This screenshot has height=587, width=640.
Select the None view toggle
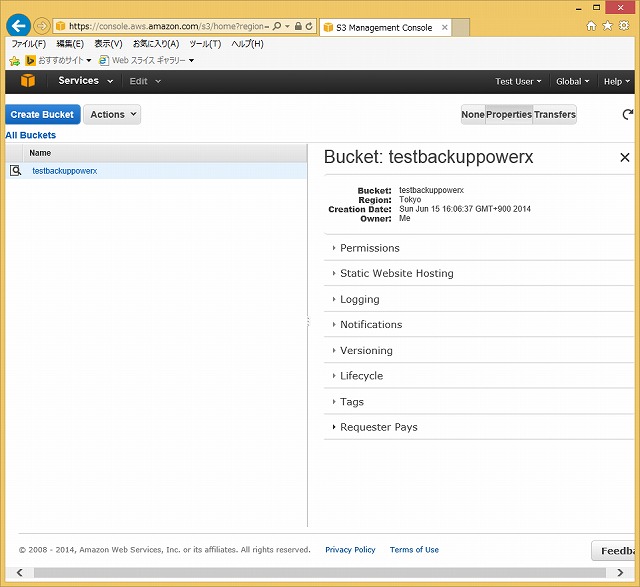[473, 115]
